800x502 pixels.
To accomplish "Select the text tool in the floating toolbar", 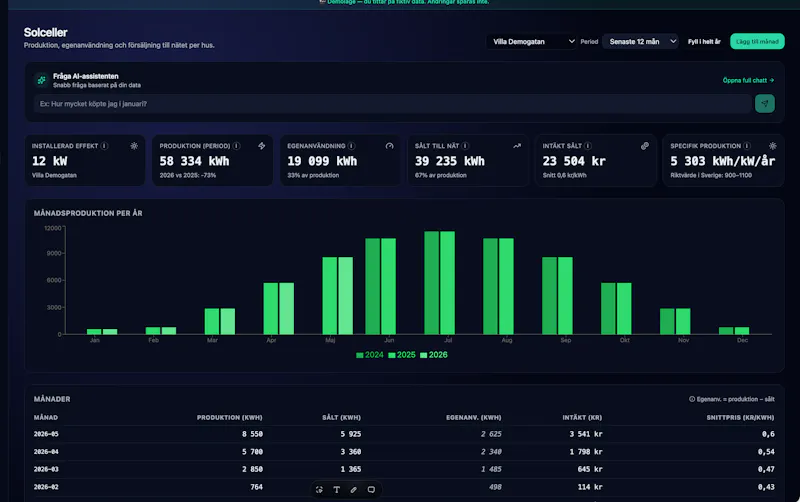I will click(337, 490).
